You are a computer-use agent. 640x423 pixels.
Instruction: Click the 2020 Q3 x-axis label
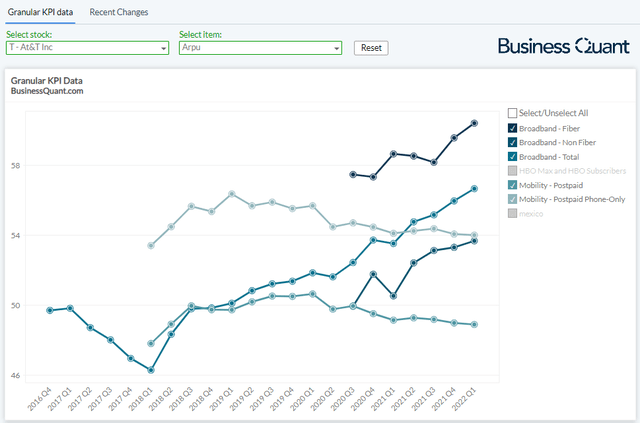click(343, 399)
